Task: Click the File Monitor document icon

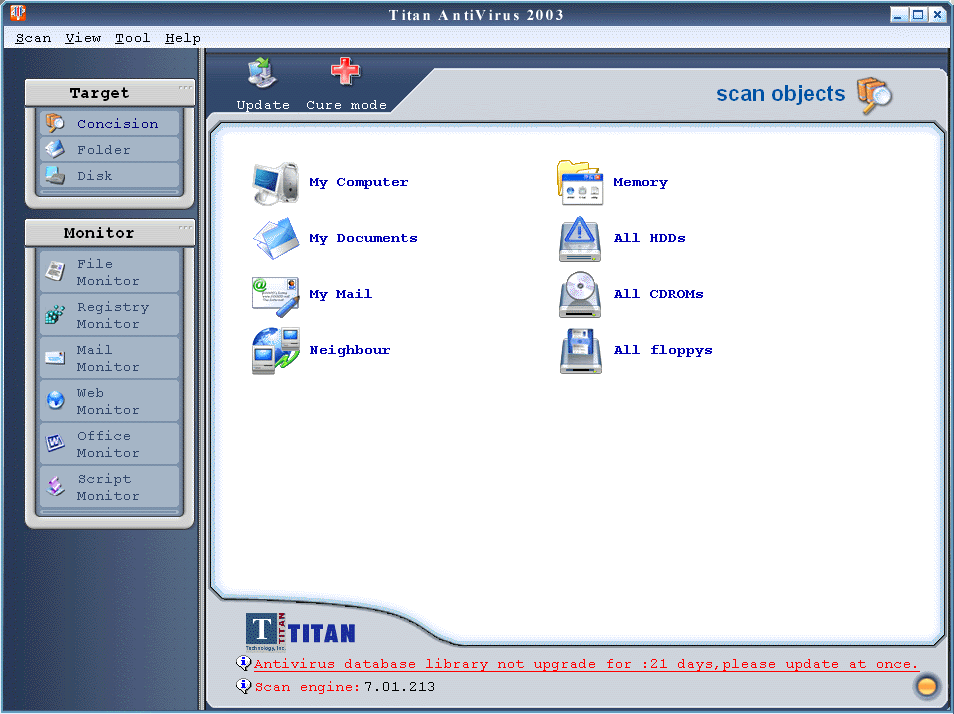Action: tap(55, 271)
